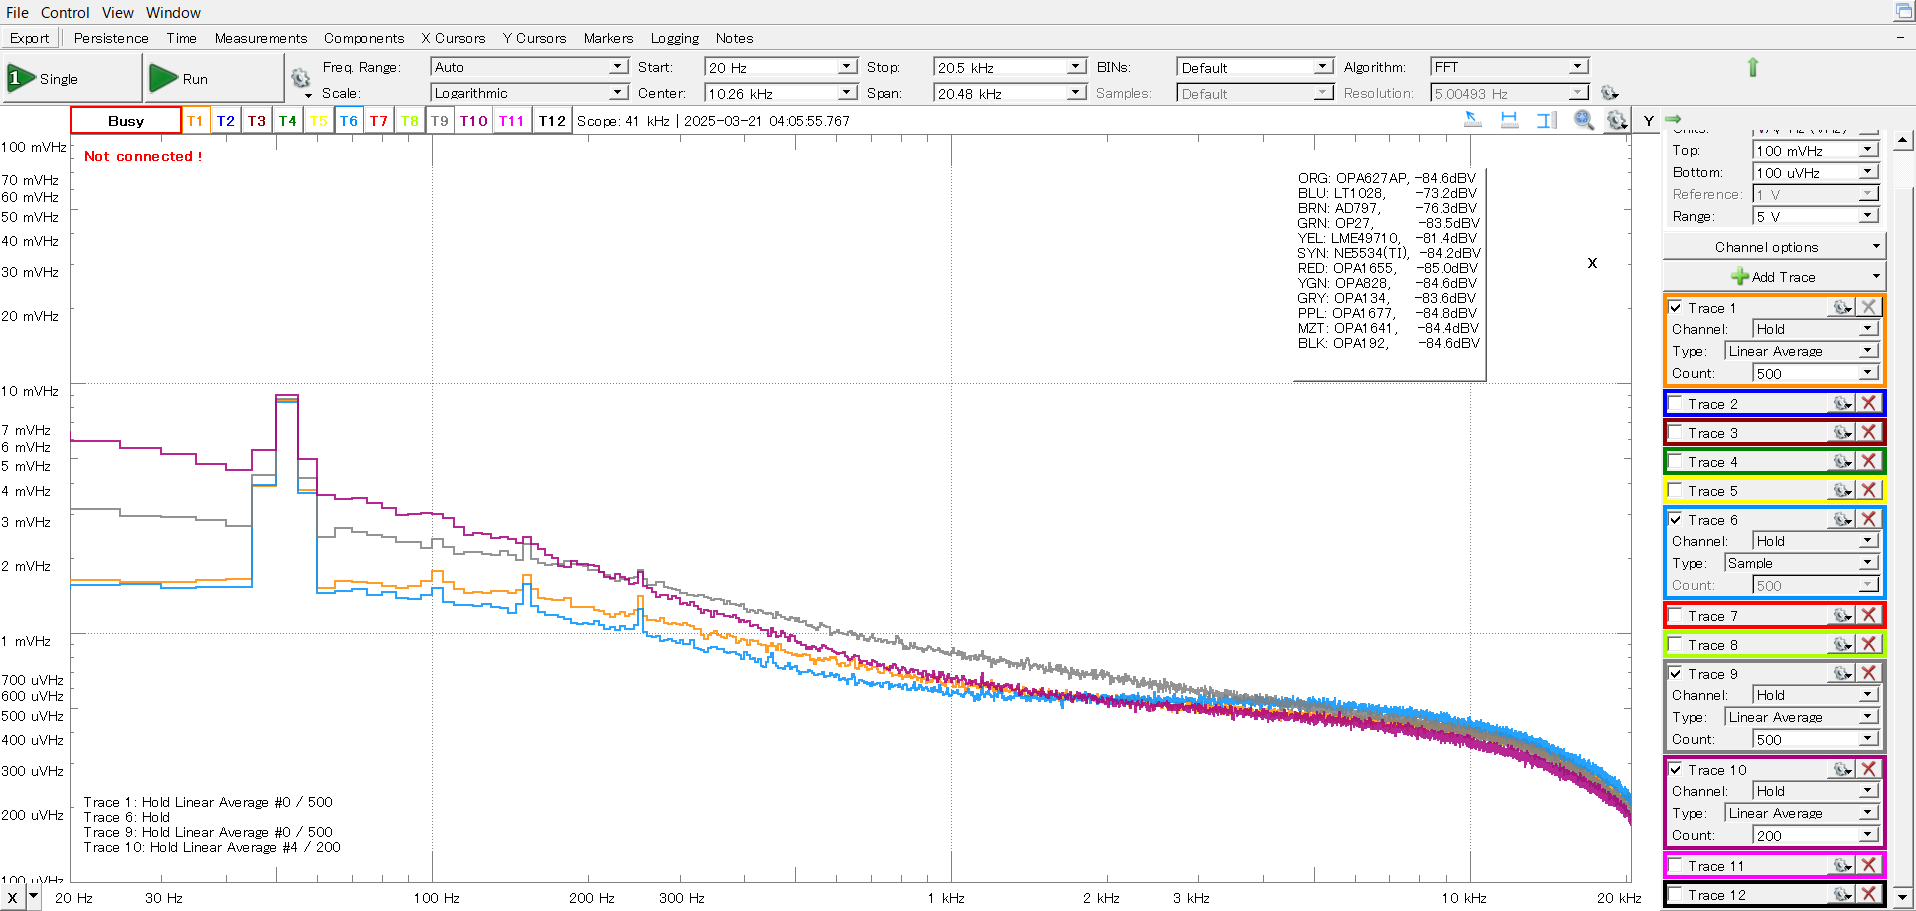
Task: Open Trace 1 settings gear
Action: pos(1842,307)
